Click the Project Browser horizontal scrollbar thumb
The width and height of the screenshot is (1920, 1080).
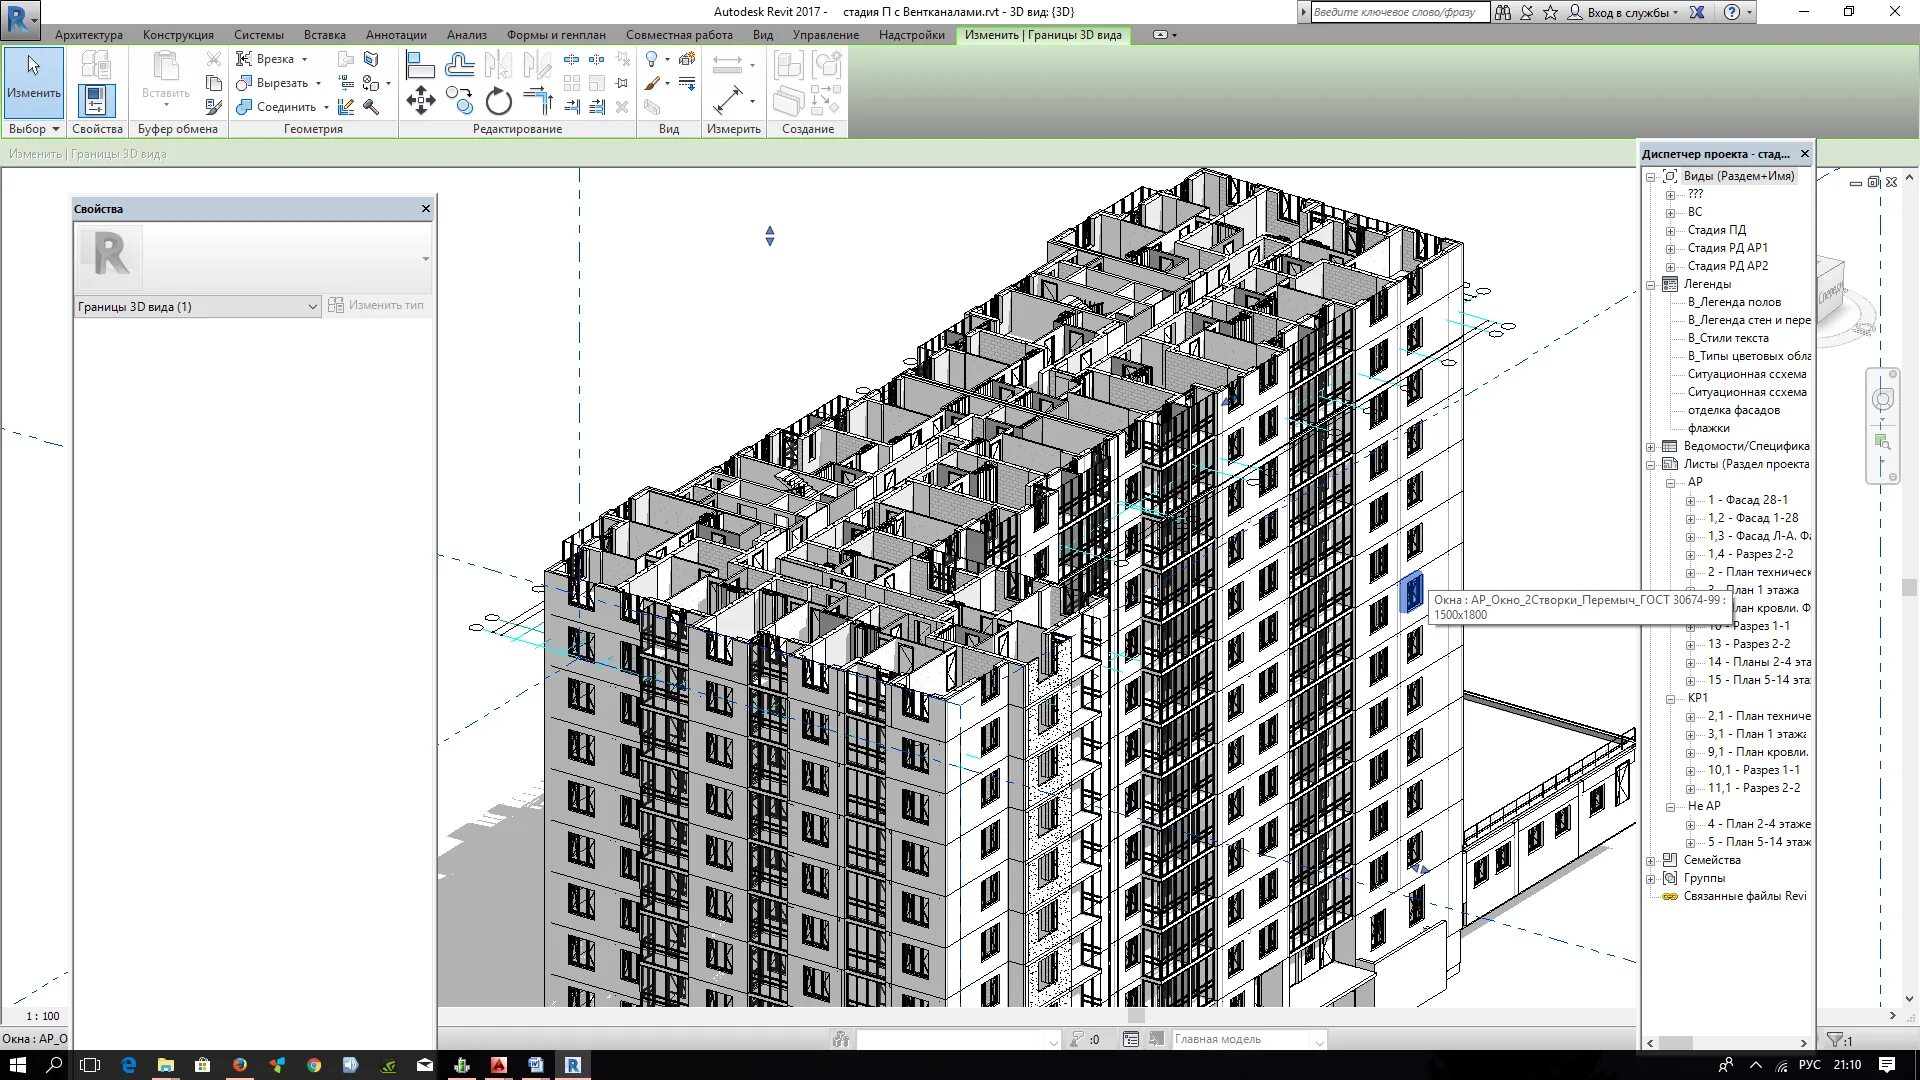tap(1676, 1042)
